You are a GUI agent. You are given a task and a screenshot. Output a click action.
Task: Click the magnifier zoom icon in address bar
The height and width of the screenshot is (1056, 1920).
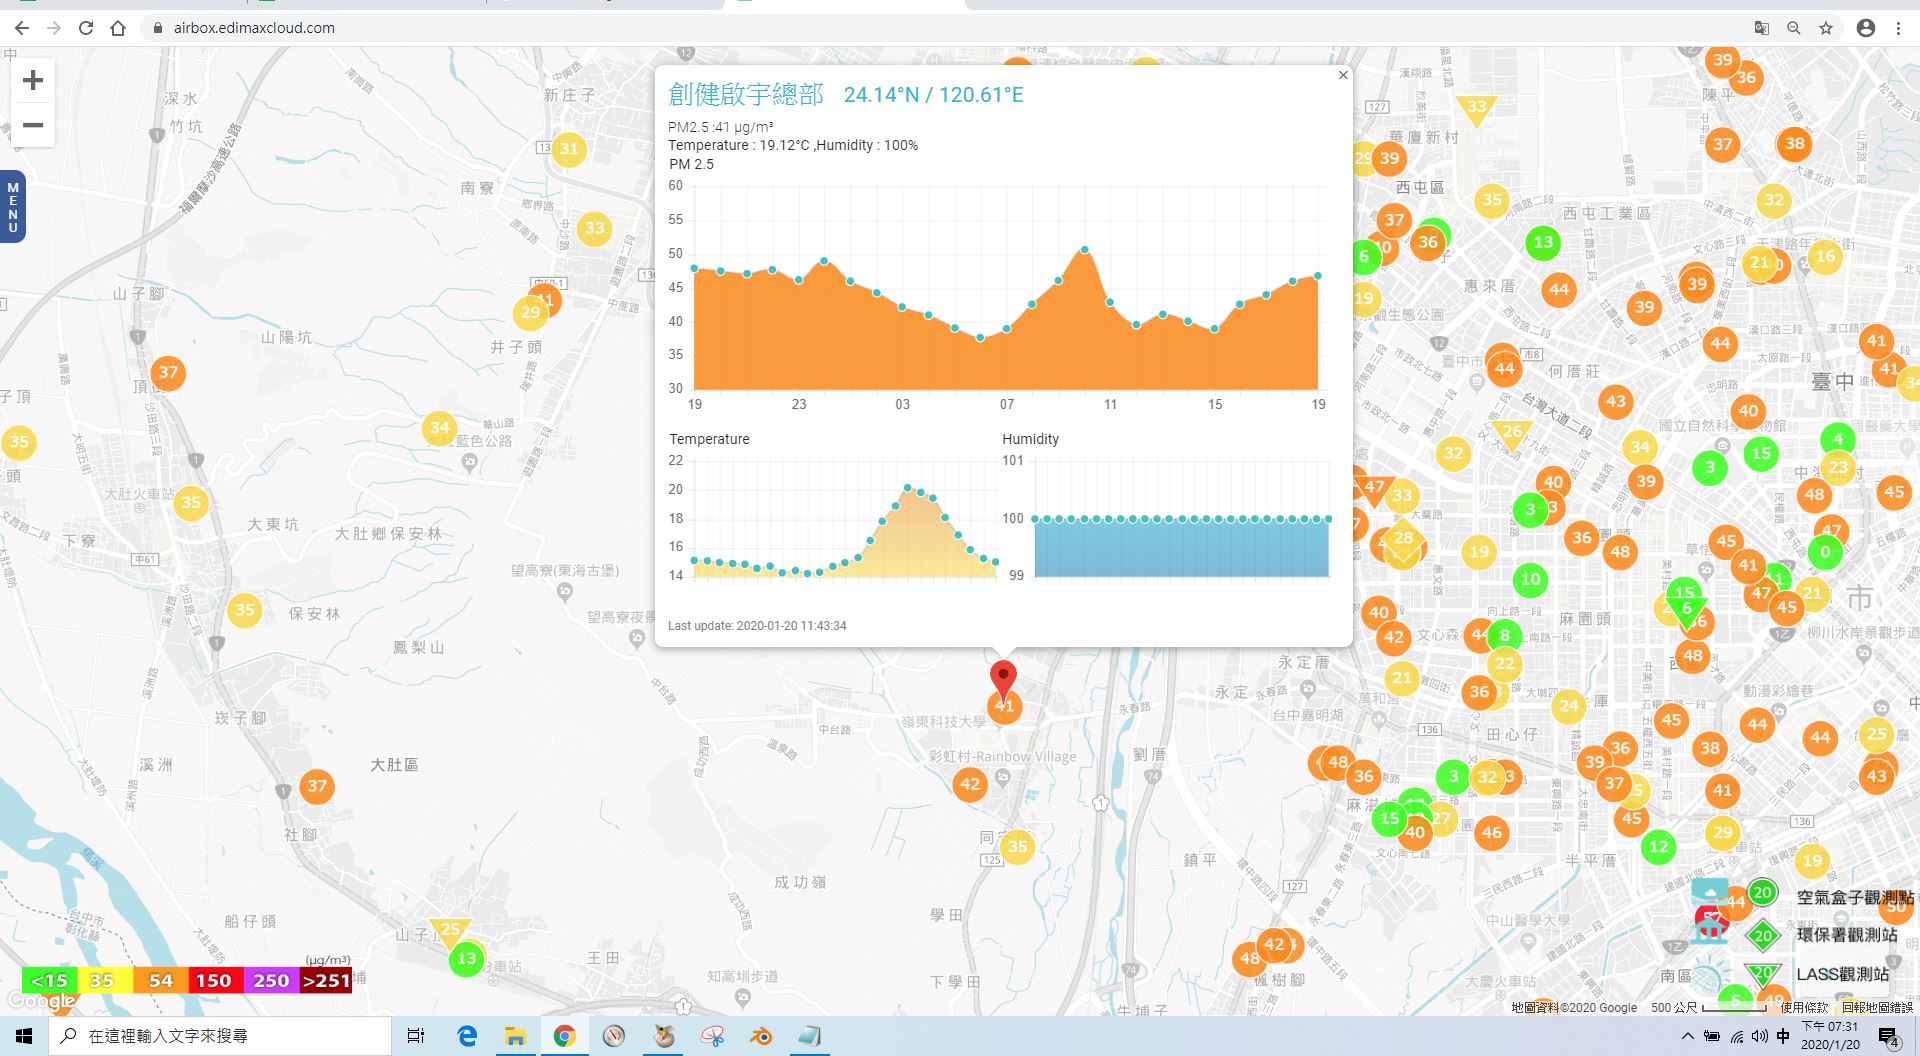click(x=1794, y=28)
